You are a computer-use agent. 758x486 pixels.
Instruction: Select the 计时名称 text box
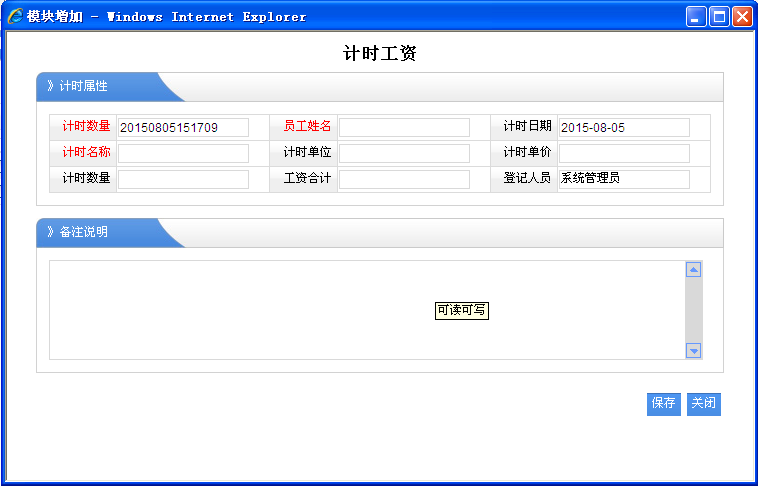coord(183,153)
